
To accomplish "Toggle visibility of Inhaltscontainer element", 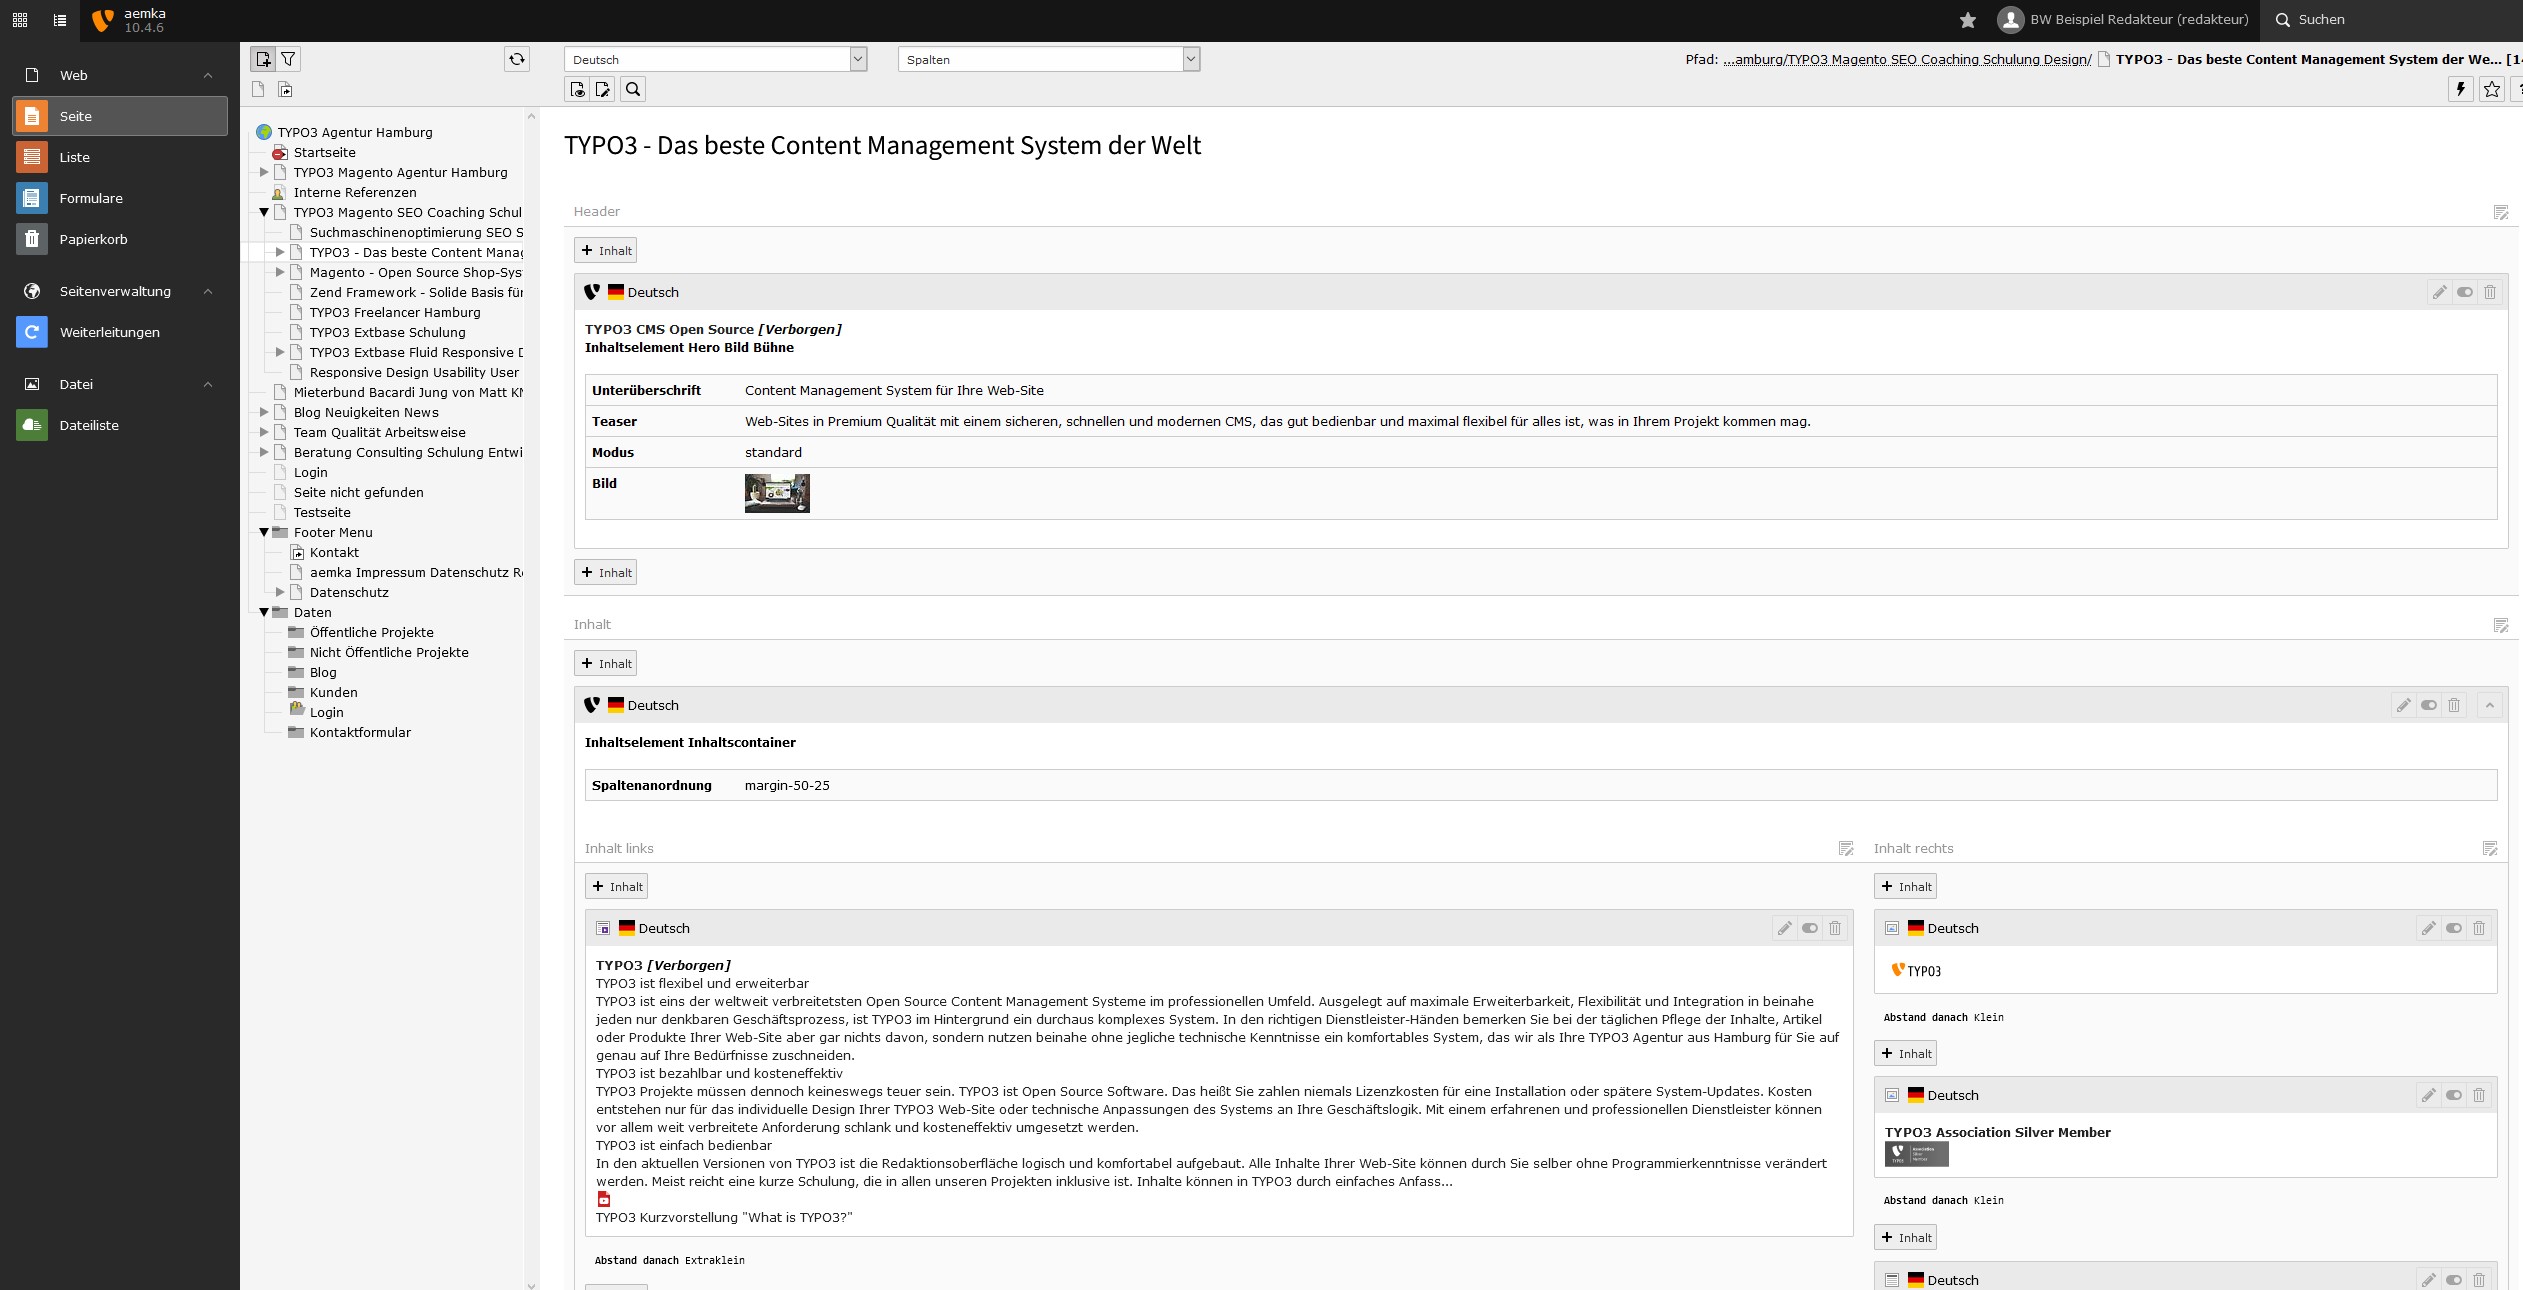I will [x=2429, y=705].
